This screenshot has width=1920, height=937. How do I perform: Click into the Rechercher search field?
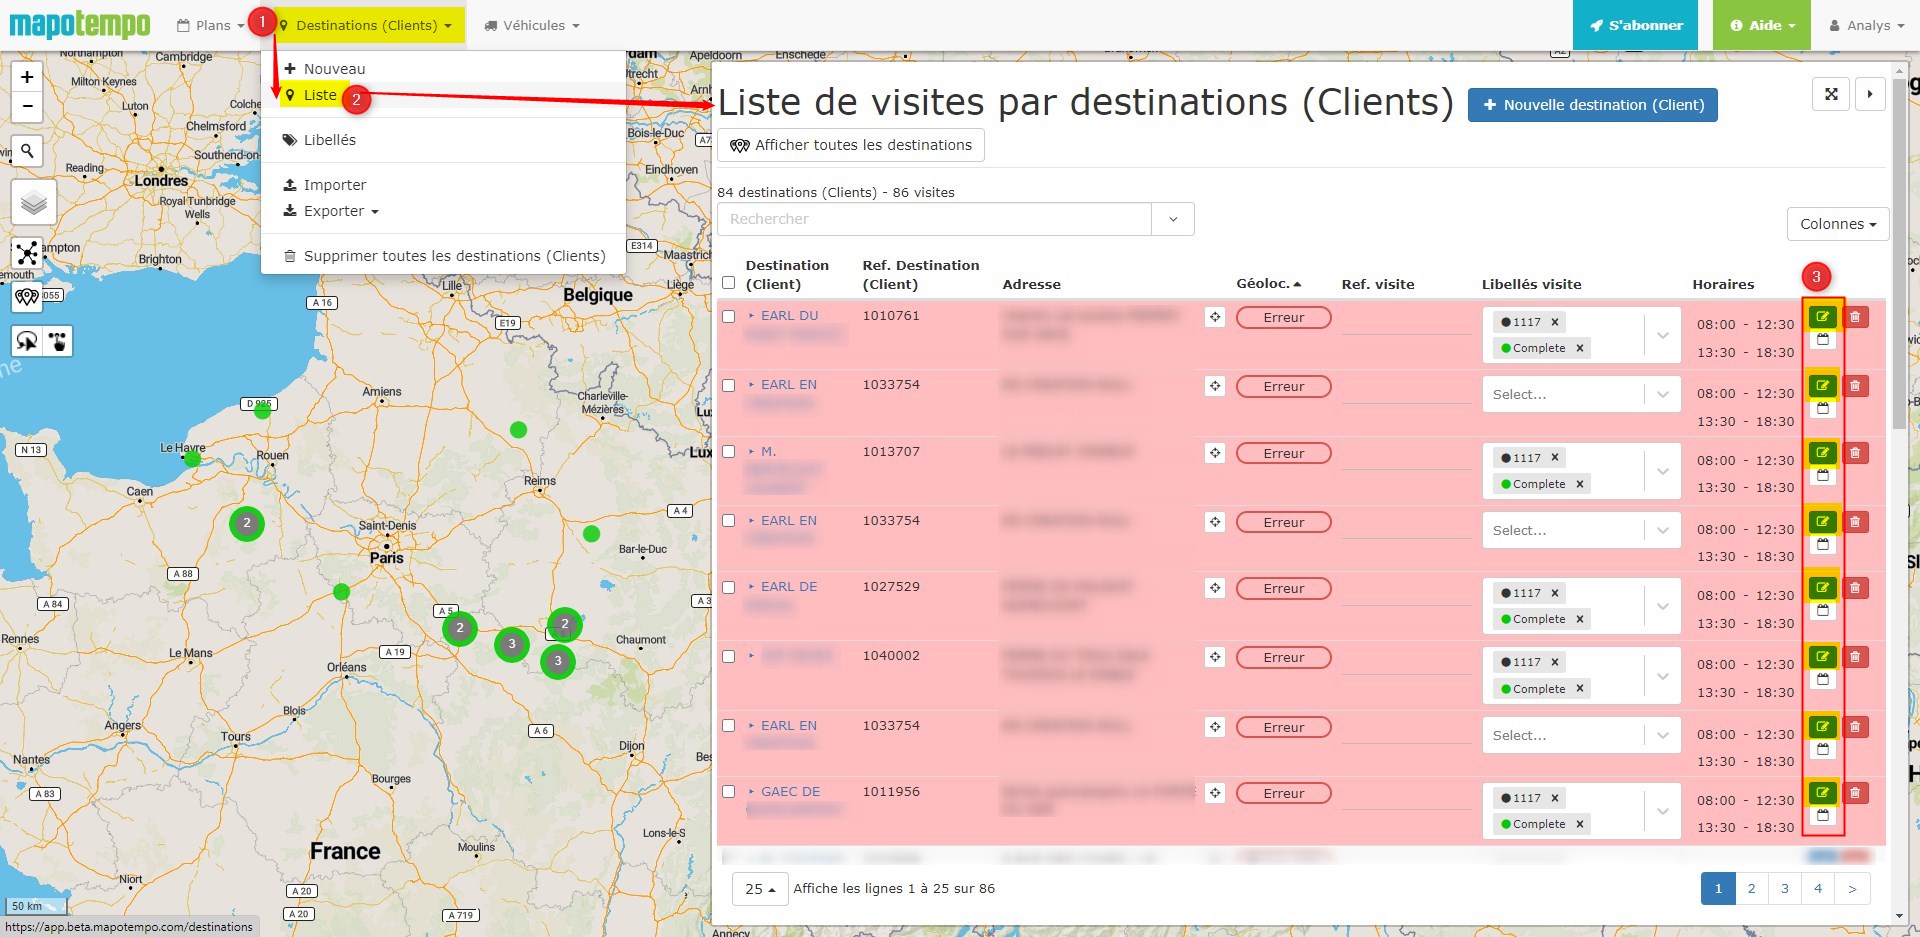tap(933, 219)
